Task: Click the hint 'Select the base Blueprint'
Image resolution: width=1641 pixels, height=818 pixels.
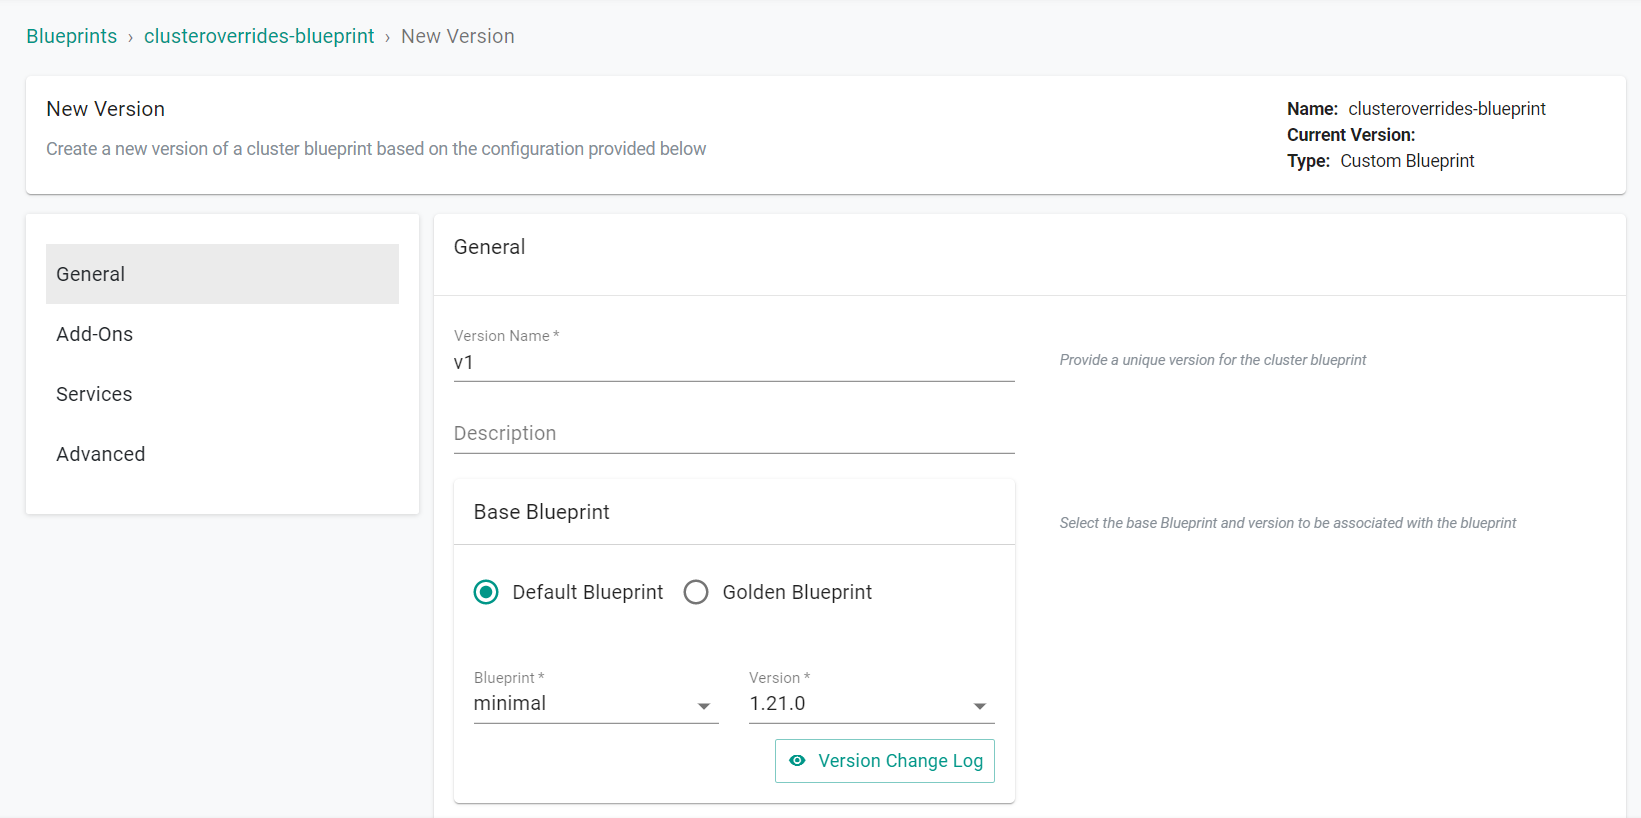Action: point(1288,523)
